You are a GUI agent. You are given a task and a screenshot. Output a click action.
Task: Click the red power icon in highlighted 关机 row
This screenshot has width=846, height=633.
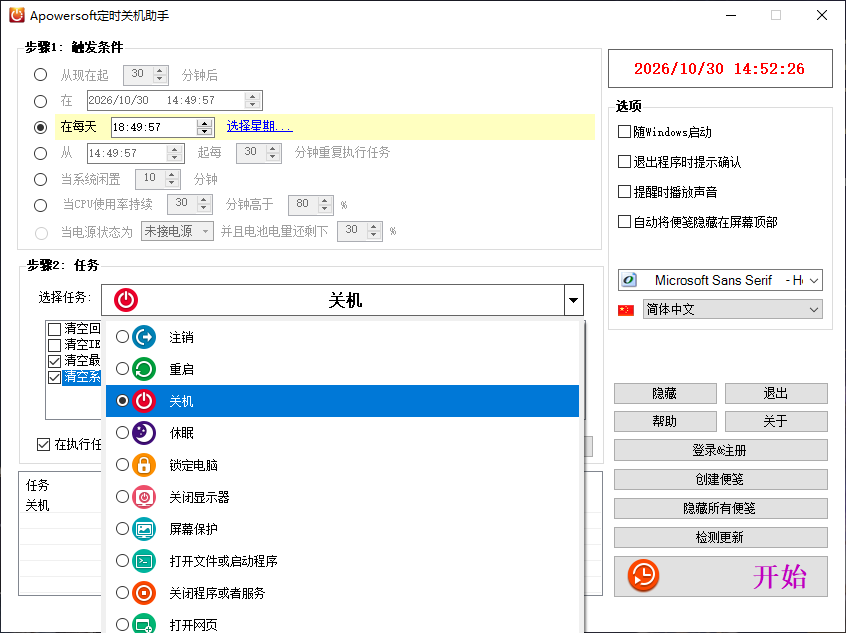pos(144,401)
